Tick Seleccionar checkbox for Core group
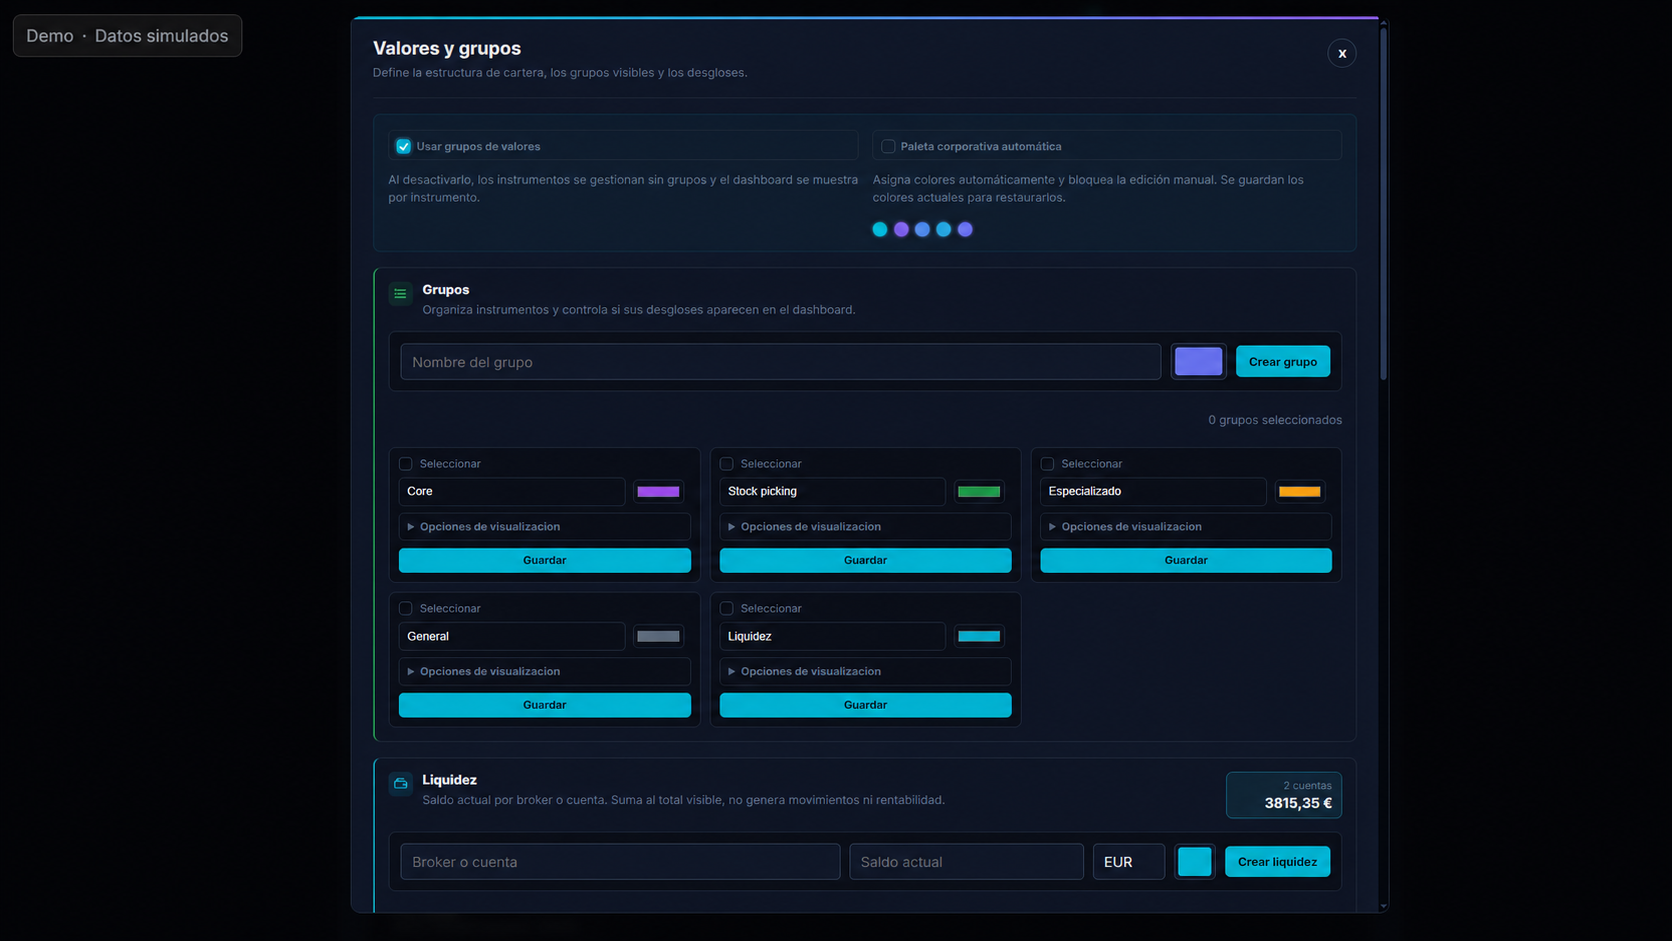Image resolution: width=1672 pixels, height=941 pixels. point(405,464)
